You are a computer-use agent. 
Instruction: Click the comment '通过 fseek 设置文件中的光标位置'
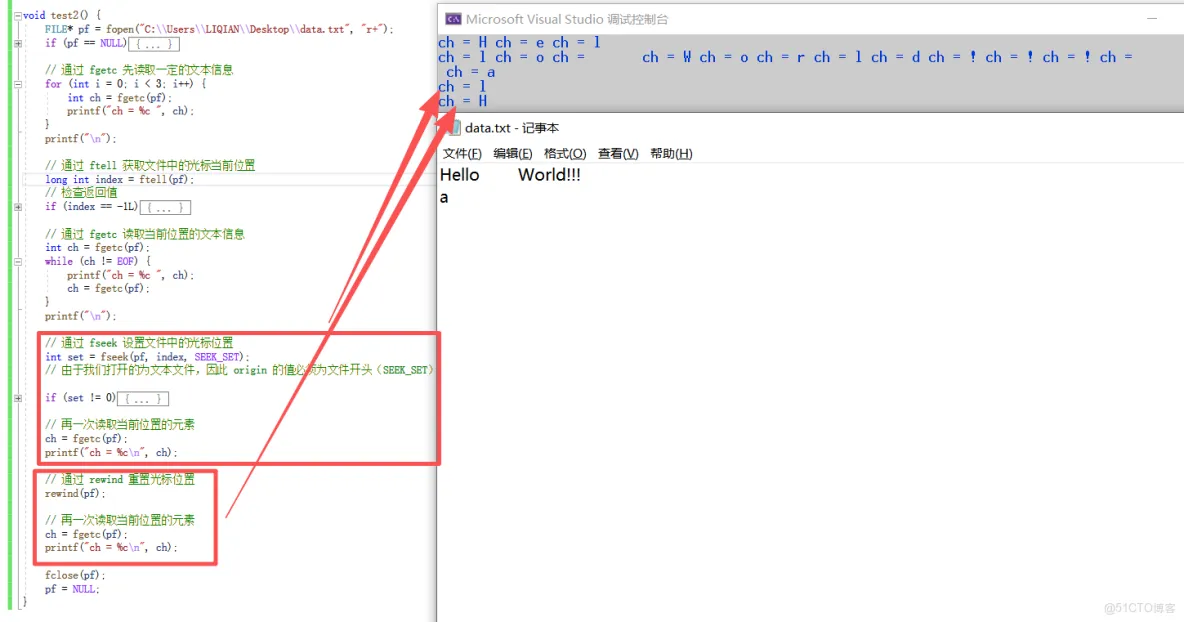139,343
